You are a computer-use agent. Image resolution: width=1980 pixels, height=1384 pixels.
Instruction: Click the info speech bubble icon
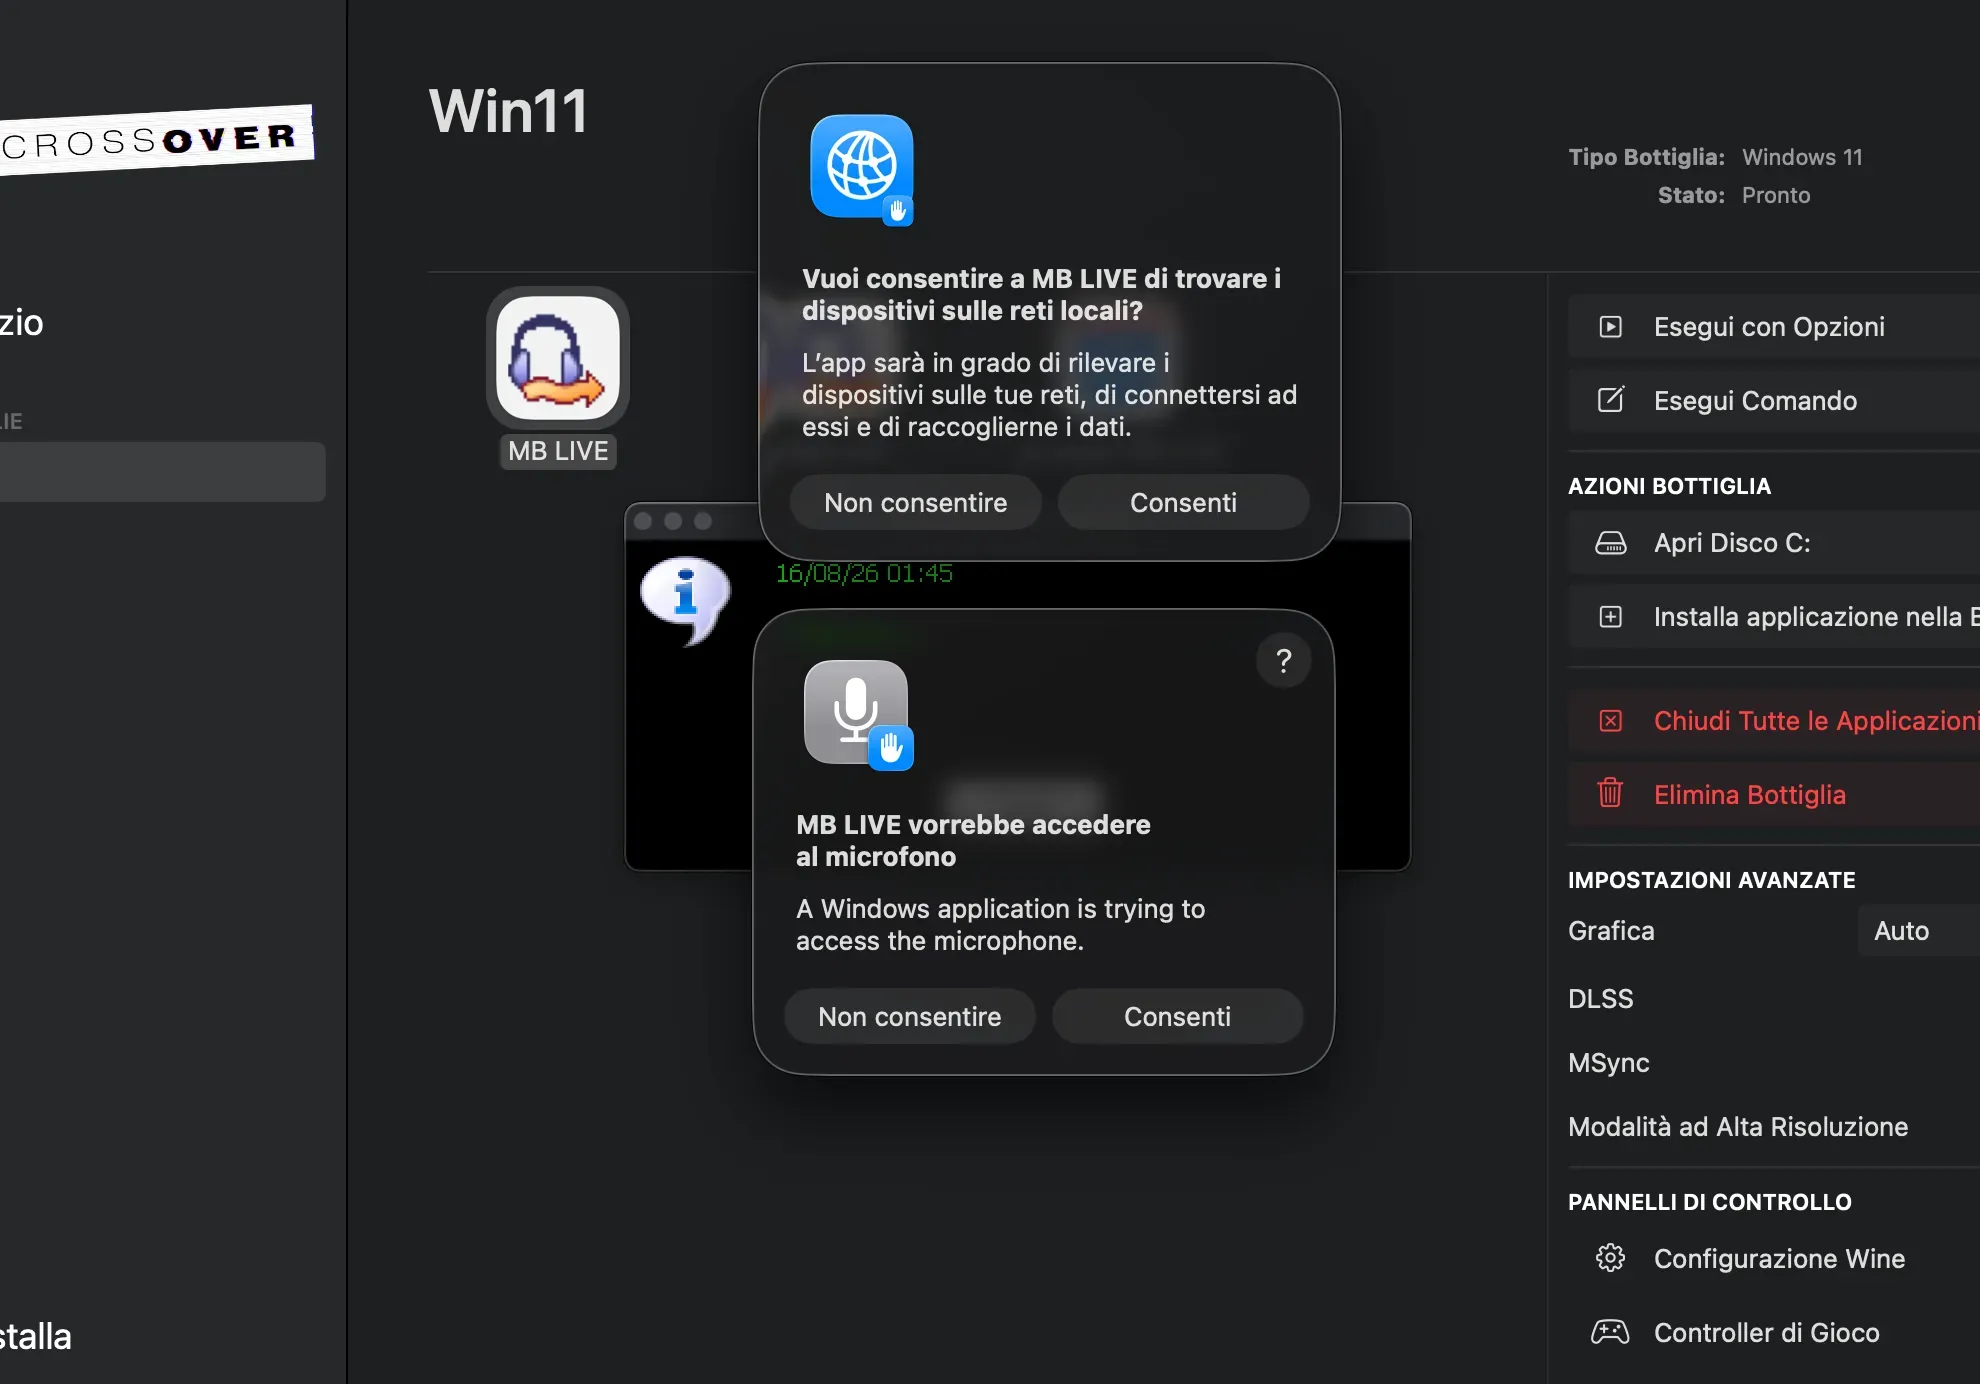tap(685, 599)
